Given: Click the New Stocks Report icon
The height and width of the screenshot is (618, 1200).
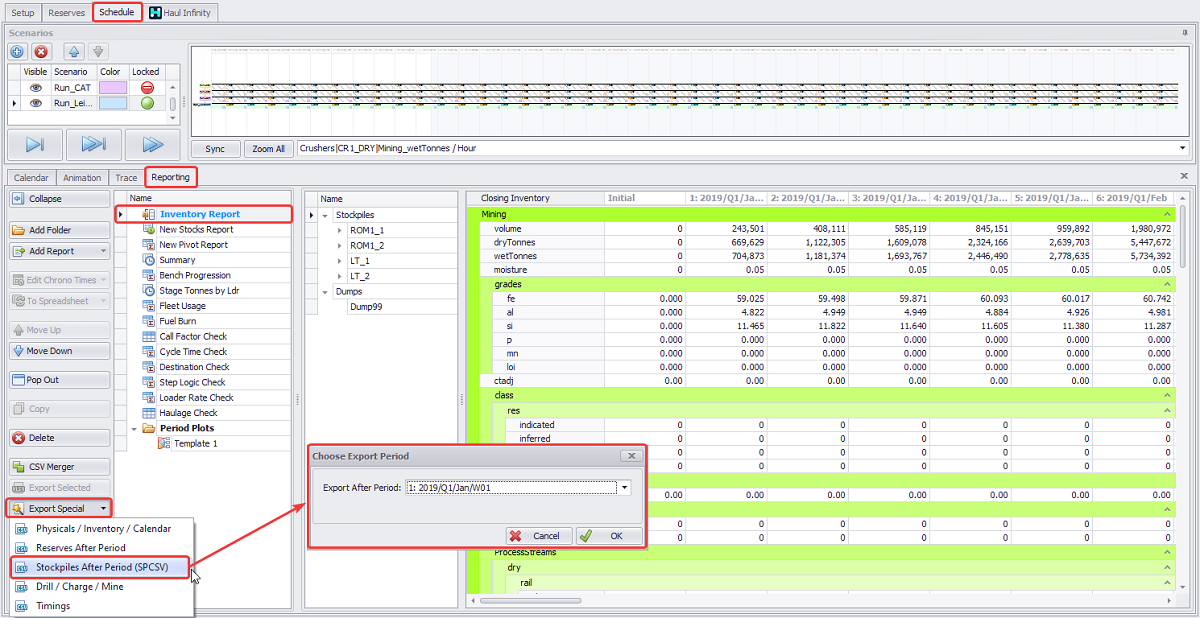Looking at the screenshot, I should click(x=148, y=229).
